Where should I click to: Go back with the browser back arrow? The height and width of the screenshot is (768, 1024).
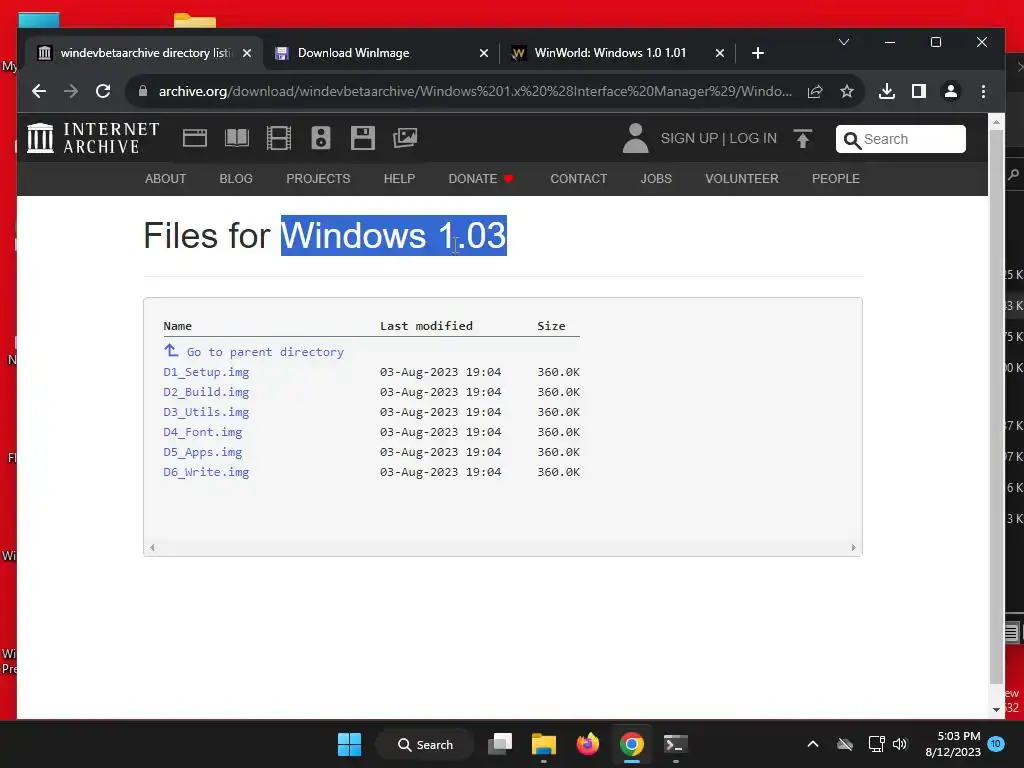pos(39,91)
